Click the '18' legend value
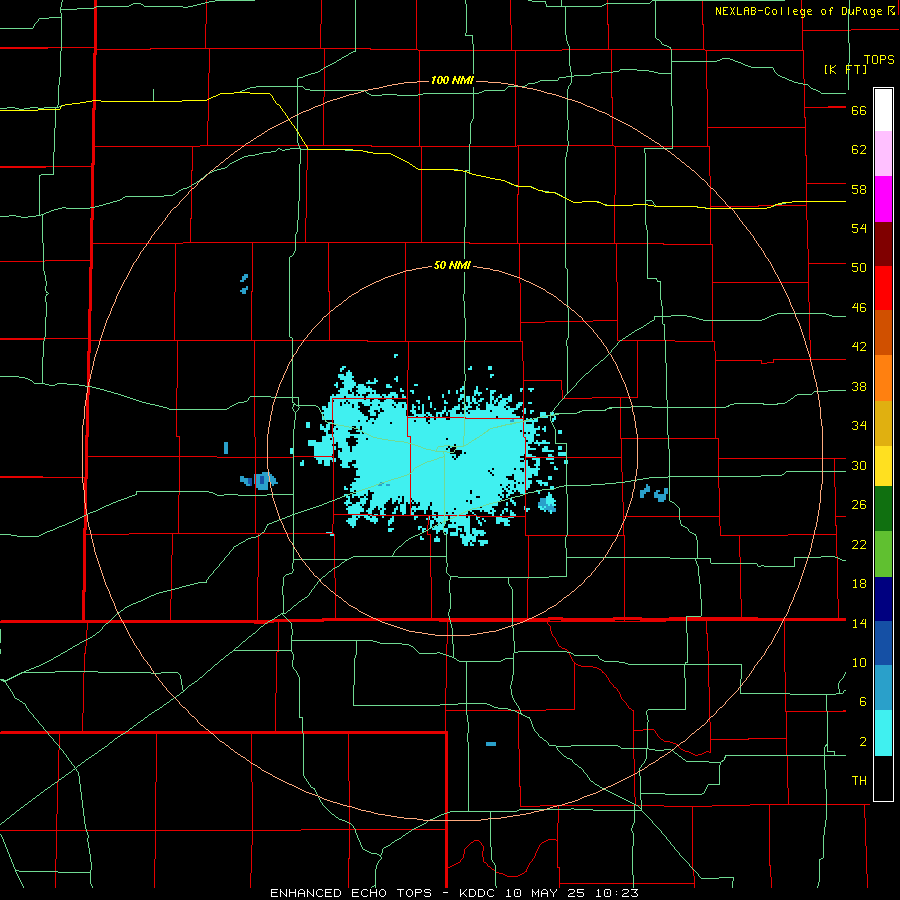 click(x=859, y=584)
